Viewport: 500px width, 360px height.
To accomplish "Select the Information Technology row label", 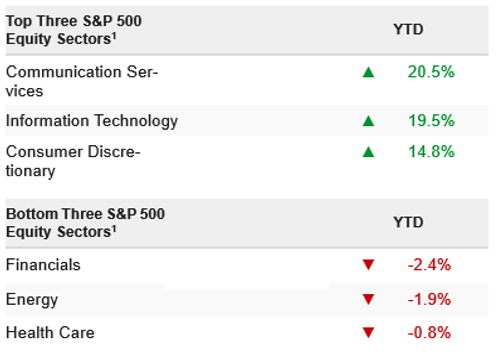I will pos(92,121).
